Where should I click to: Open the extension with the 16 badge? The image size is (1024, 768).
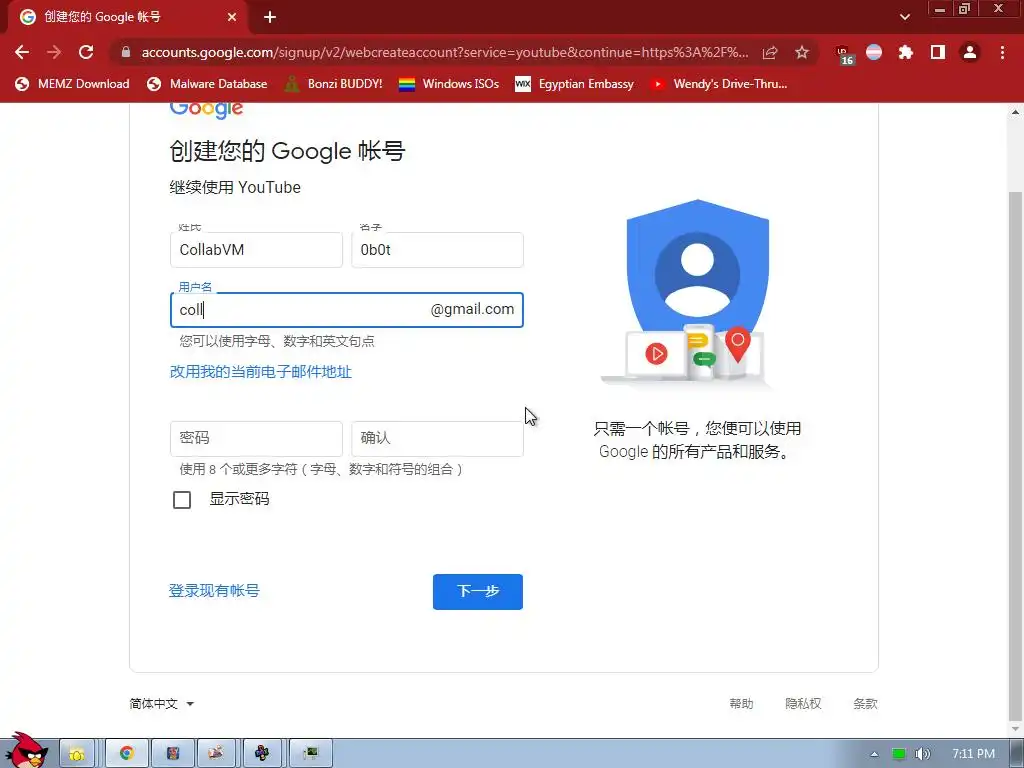point(844,54)
